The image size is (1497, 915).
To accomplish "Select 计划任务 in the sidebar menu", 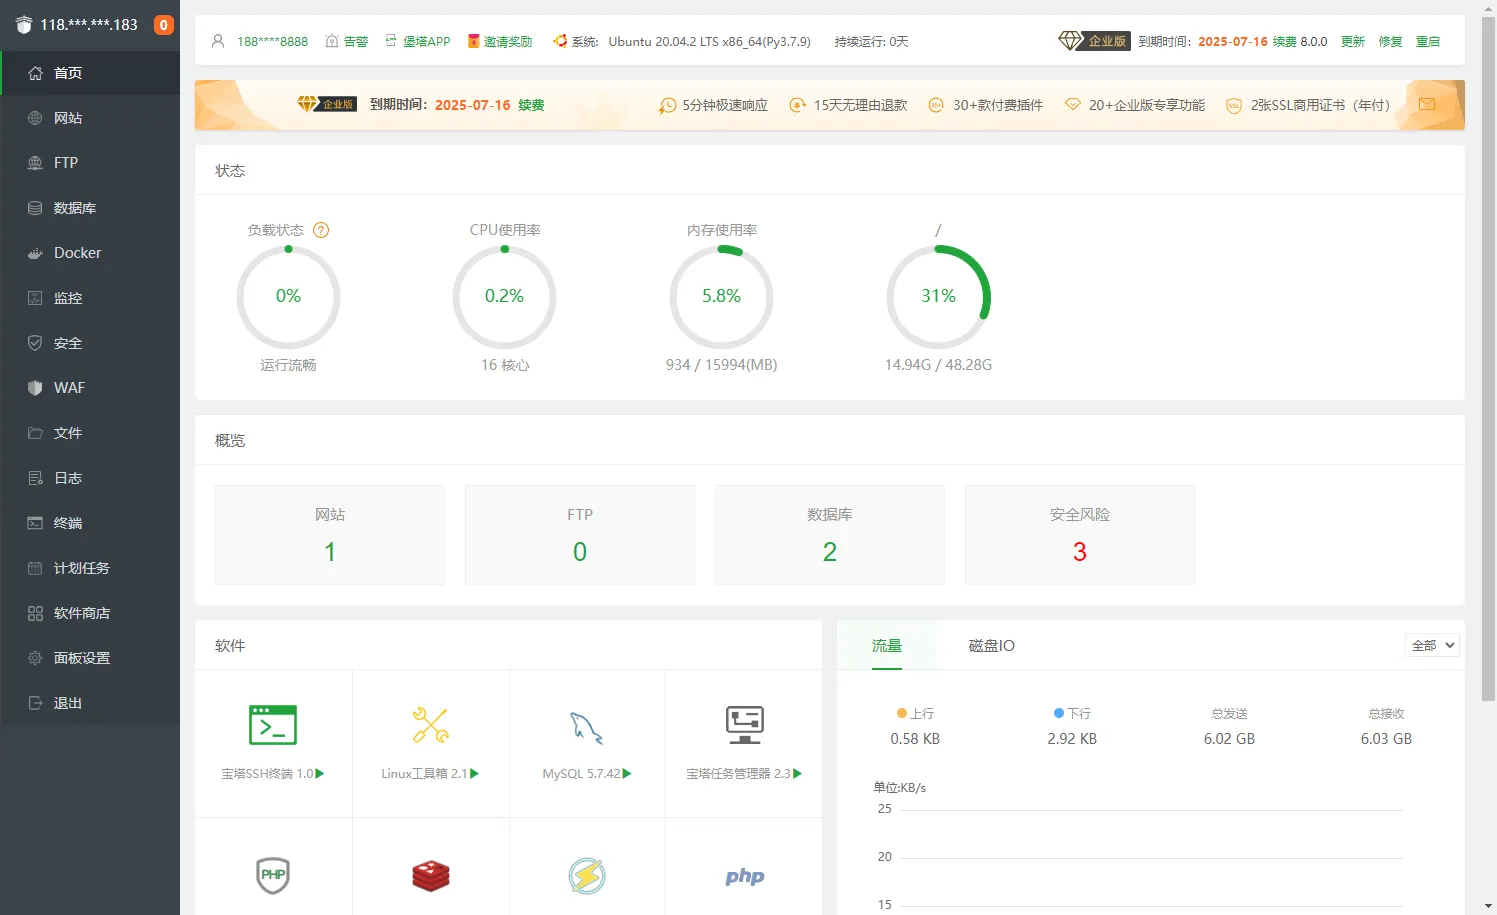I will point(82,568).
